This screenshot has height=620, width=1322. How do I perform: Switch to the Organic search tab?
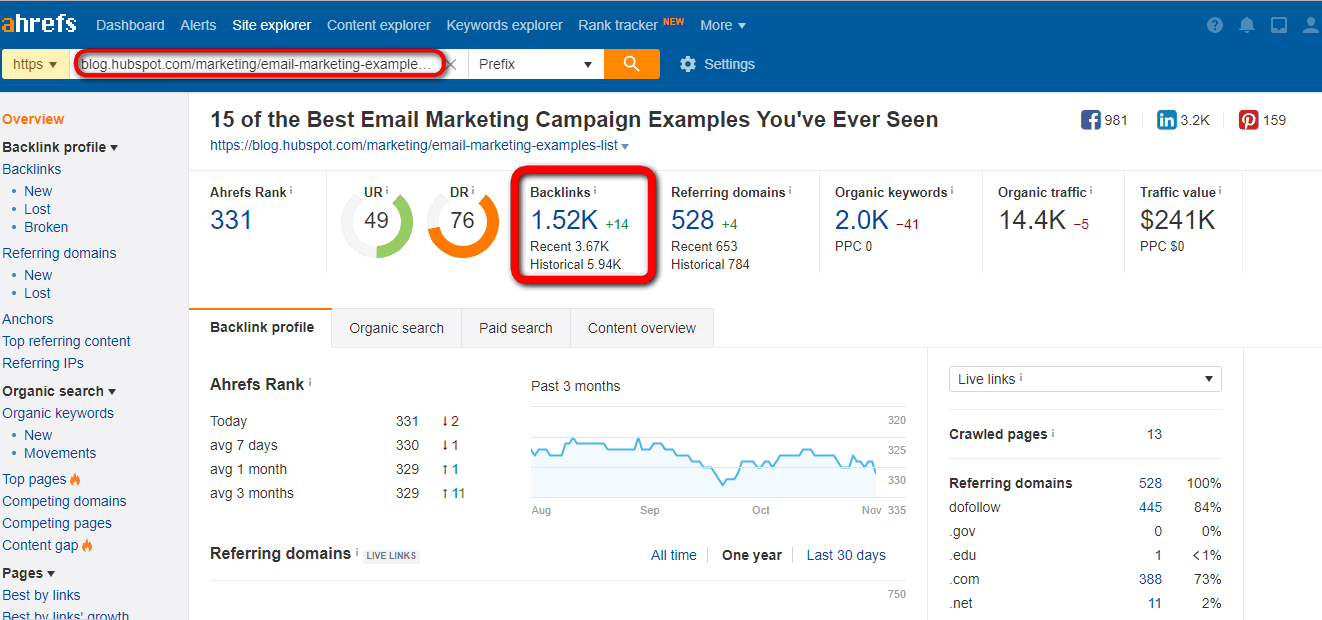click(x=396, y=328)
